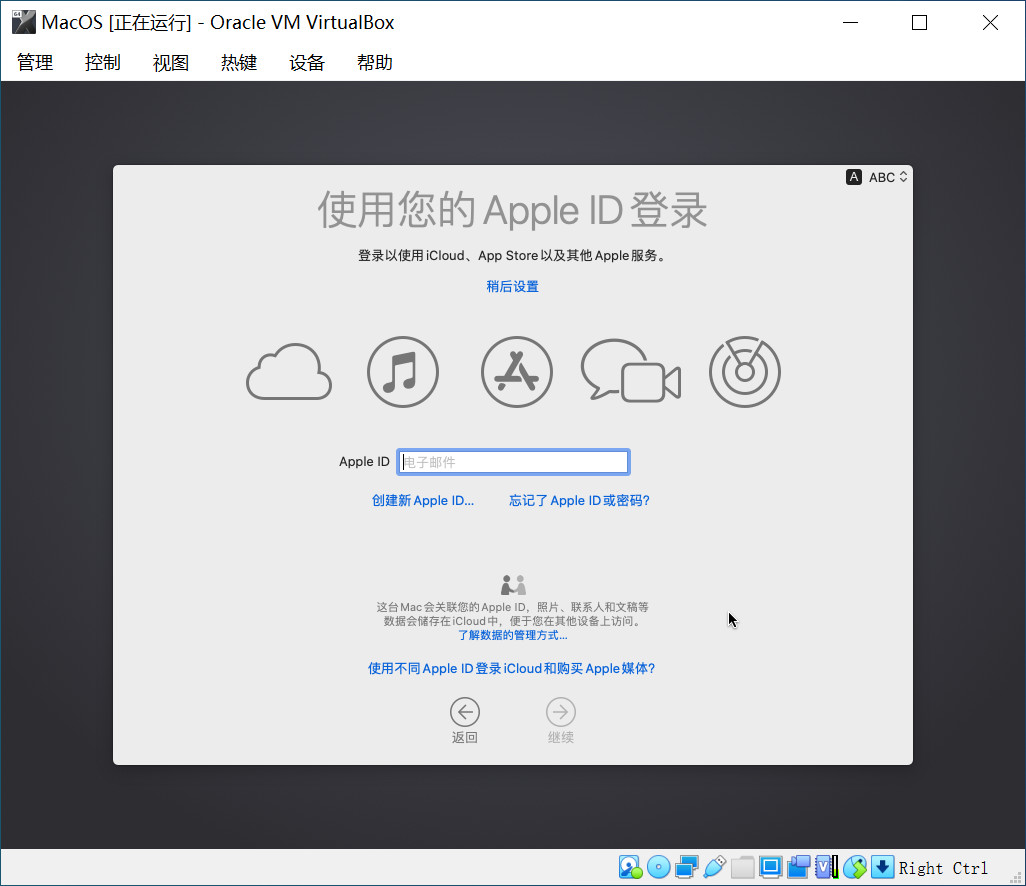Click the 稍后设置 link

512,287
